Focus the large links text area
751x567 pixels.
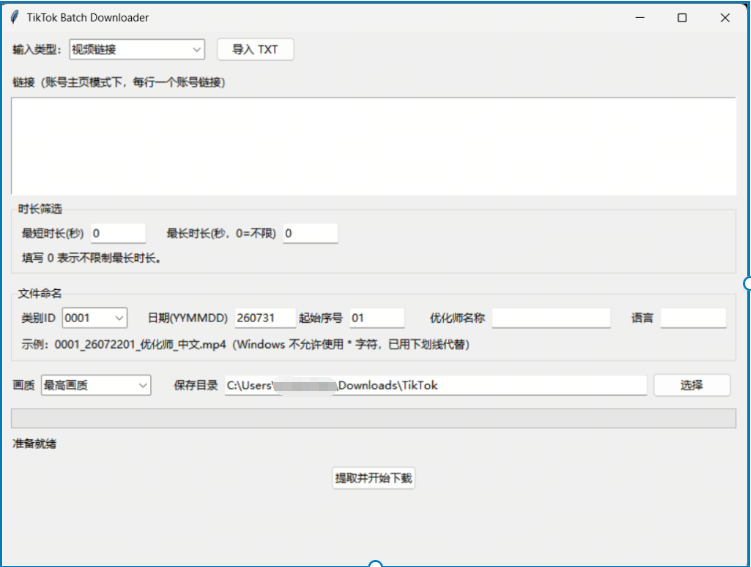pyautogui.click(x=374, y=146)
